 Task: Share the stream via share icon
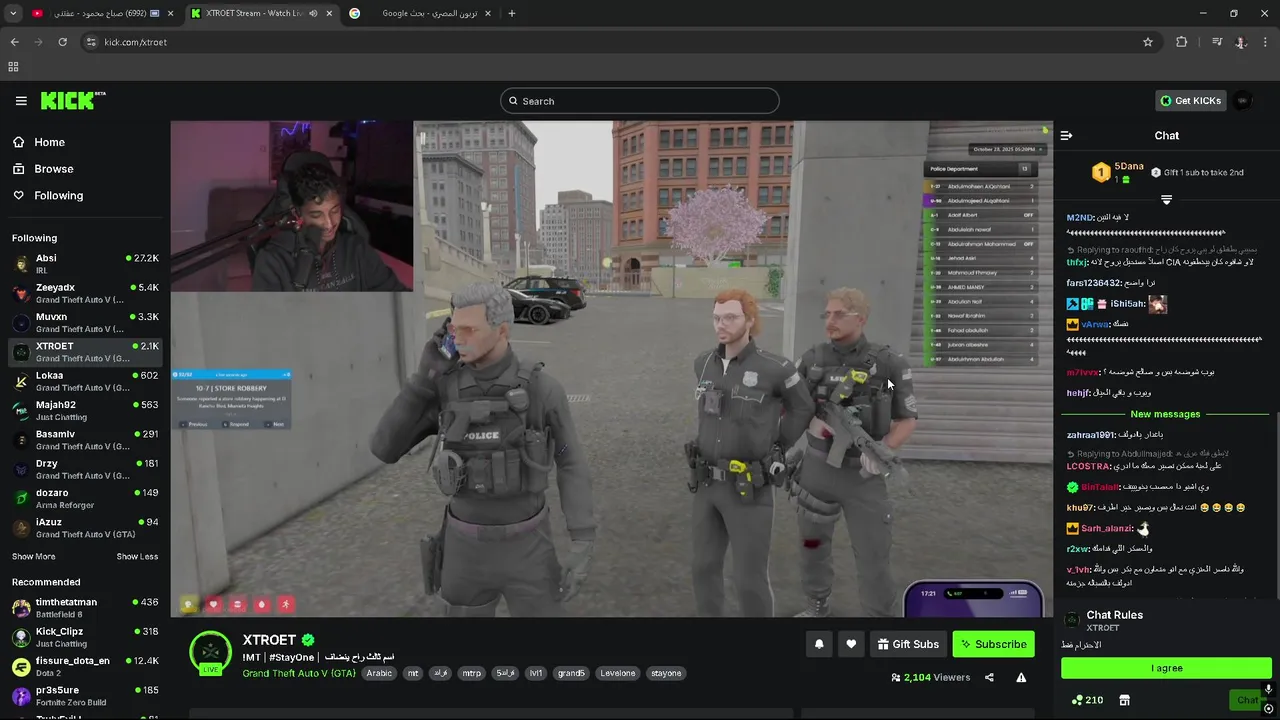[x=989, y=677]
